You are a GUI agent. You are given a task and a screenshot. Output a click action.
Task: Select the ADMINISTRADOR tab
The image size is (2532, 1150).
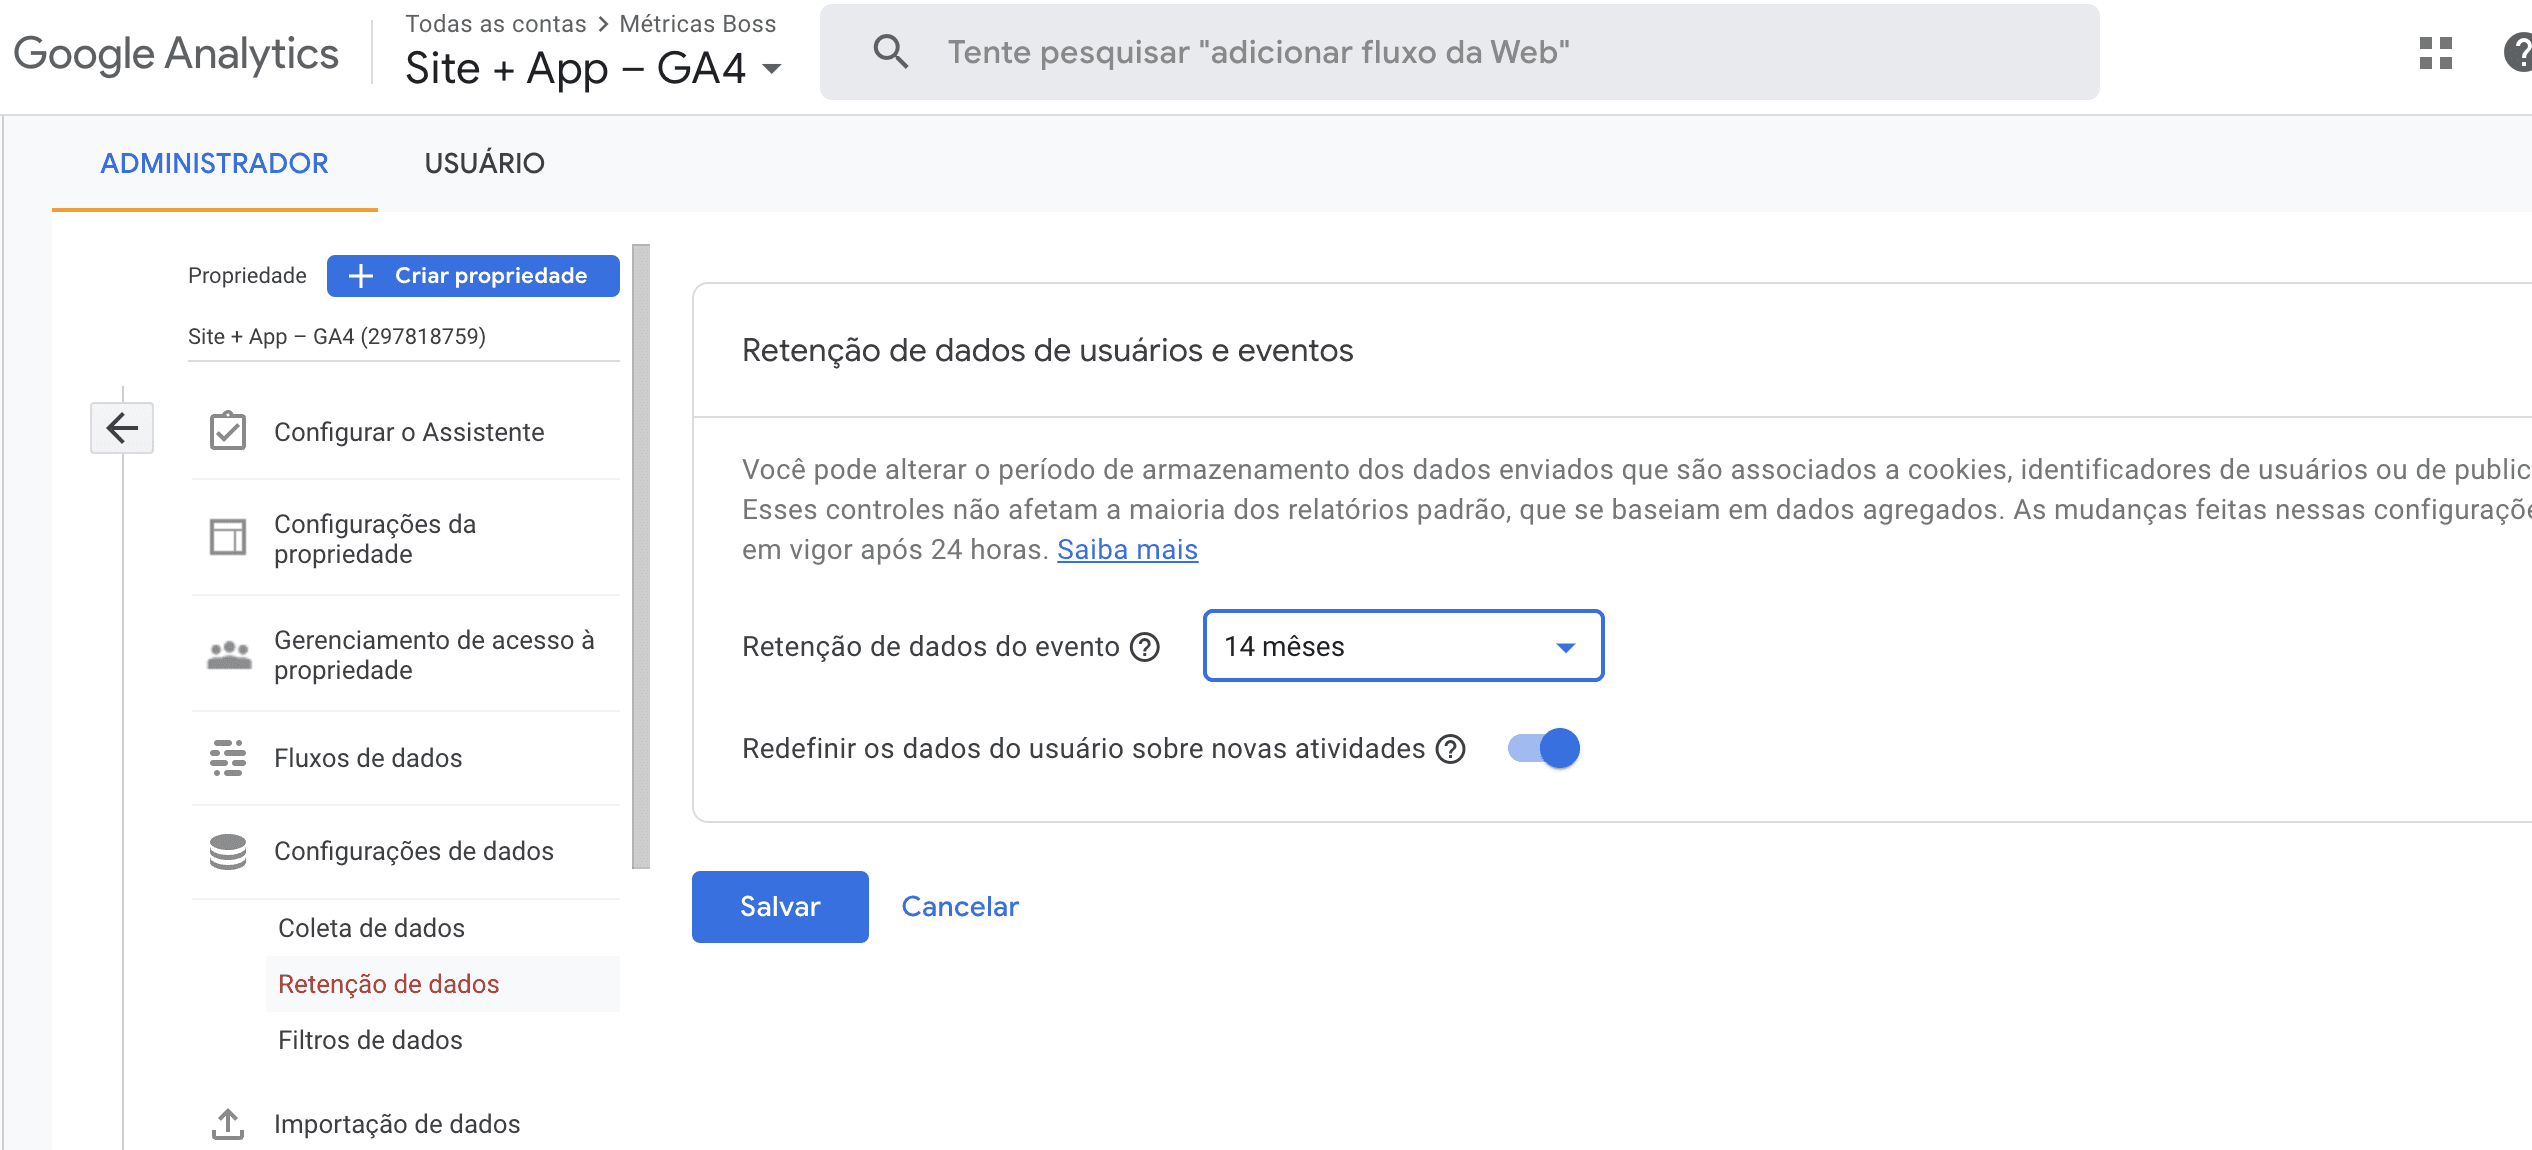tap(214, 163)
